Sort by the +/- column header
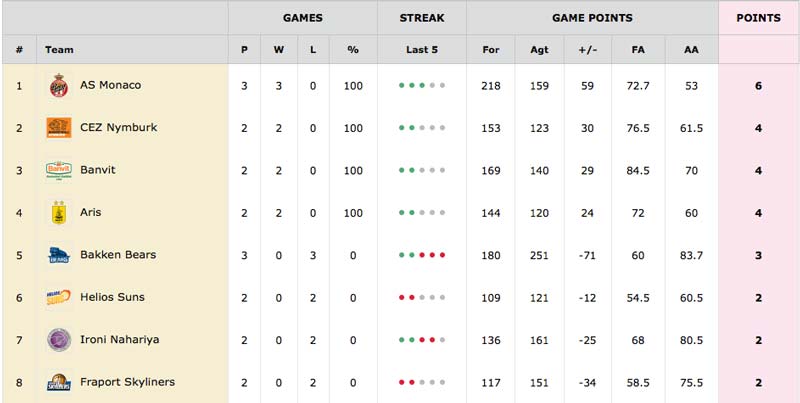The image size is (800, 403). pos(588,49)
